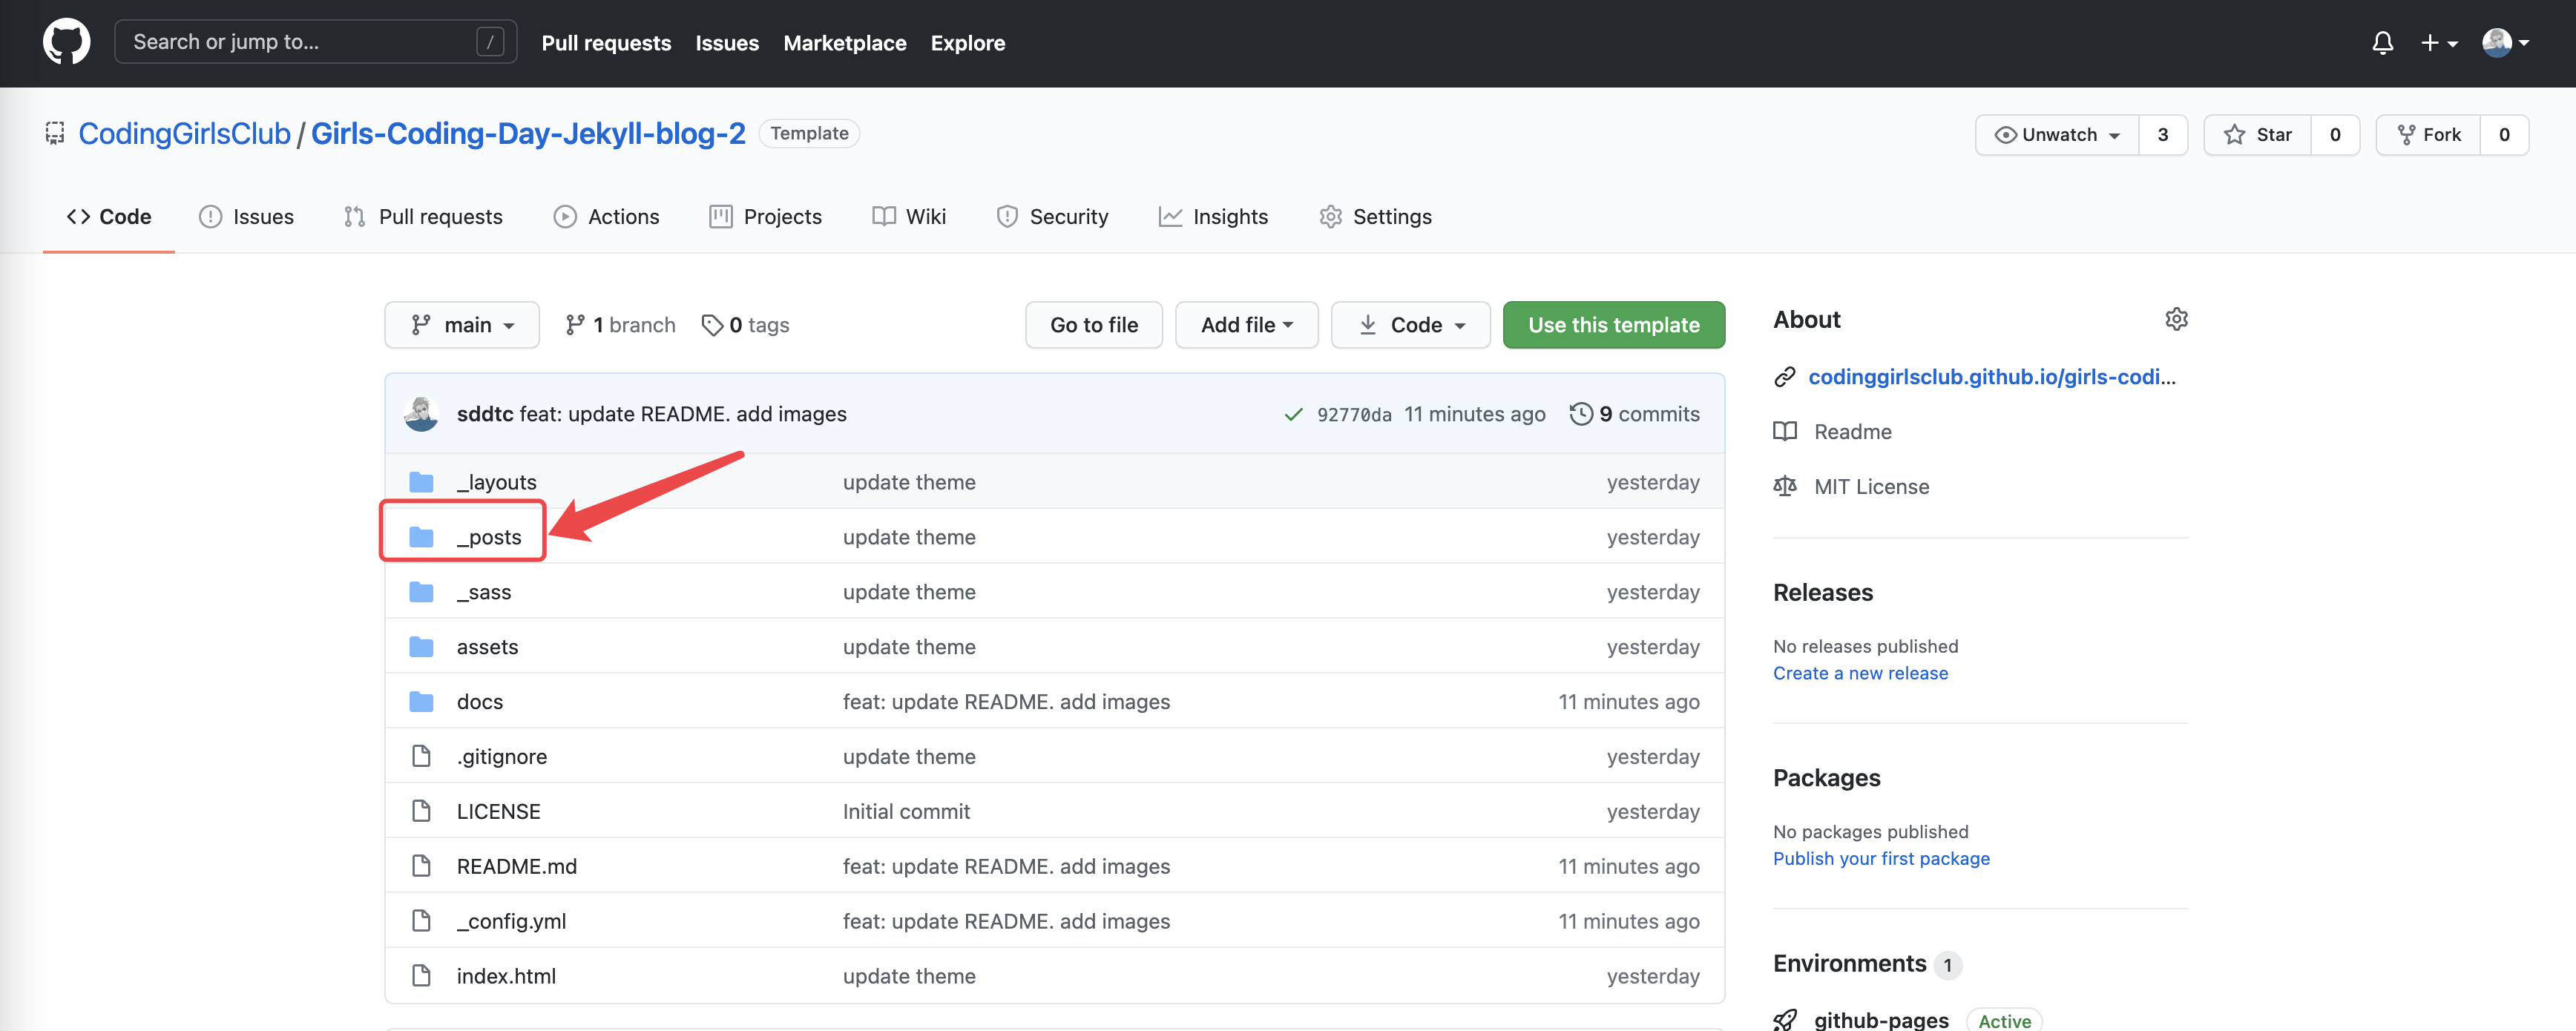Expand the Code download dropdown
The width and height of the screenshot is (2576, 1031).
[1410, 325]
